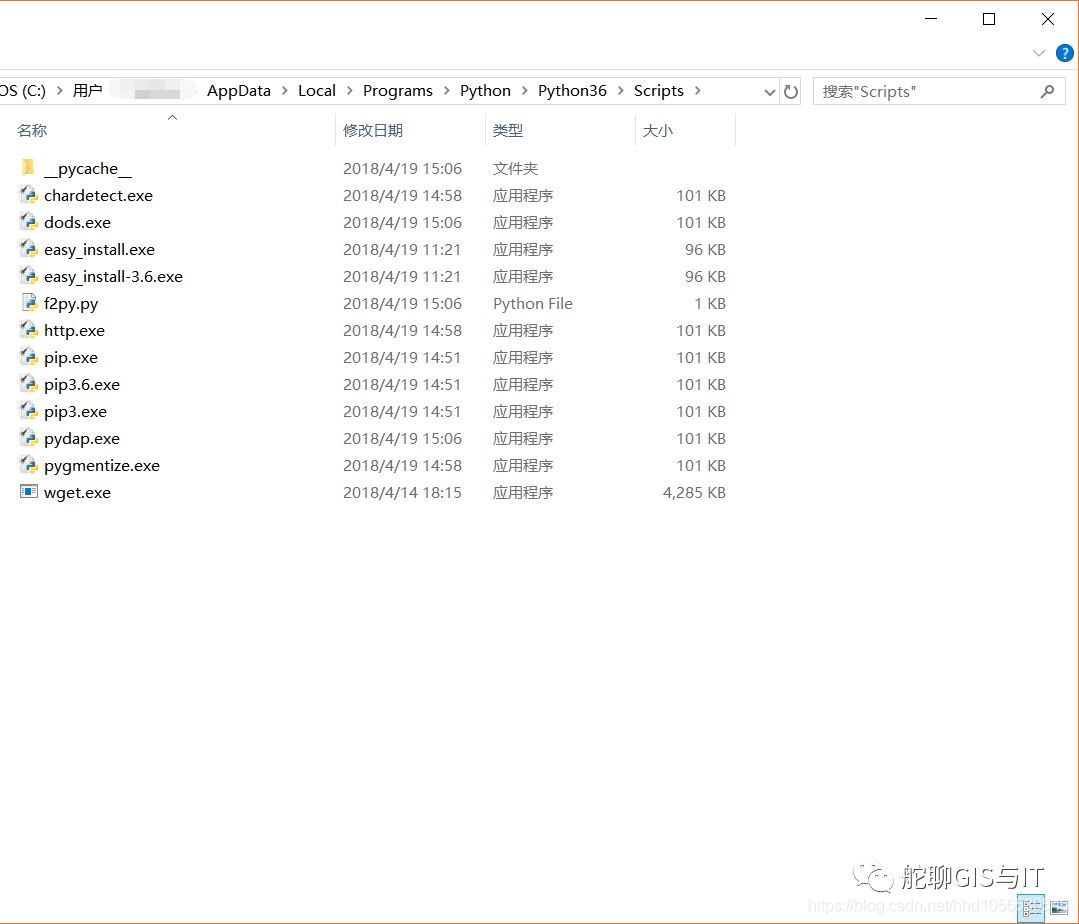The height and width of the screenshot is (924, 1079).
Task: Open the __pycache__ folder icon
Action: tap(28, 167)
